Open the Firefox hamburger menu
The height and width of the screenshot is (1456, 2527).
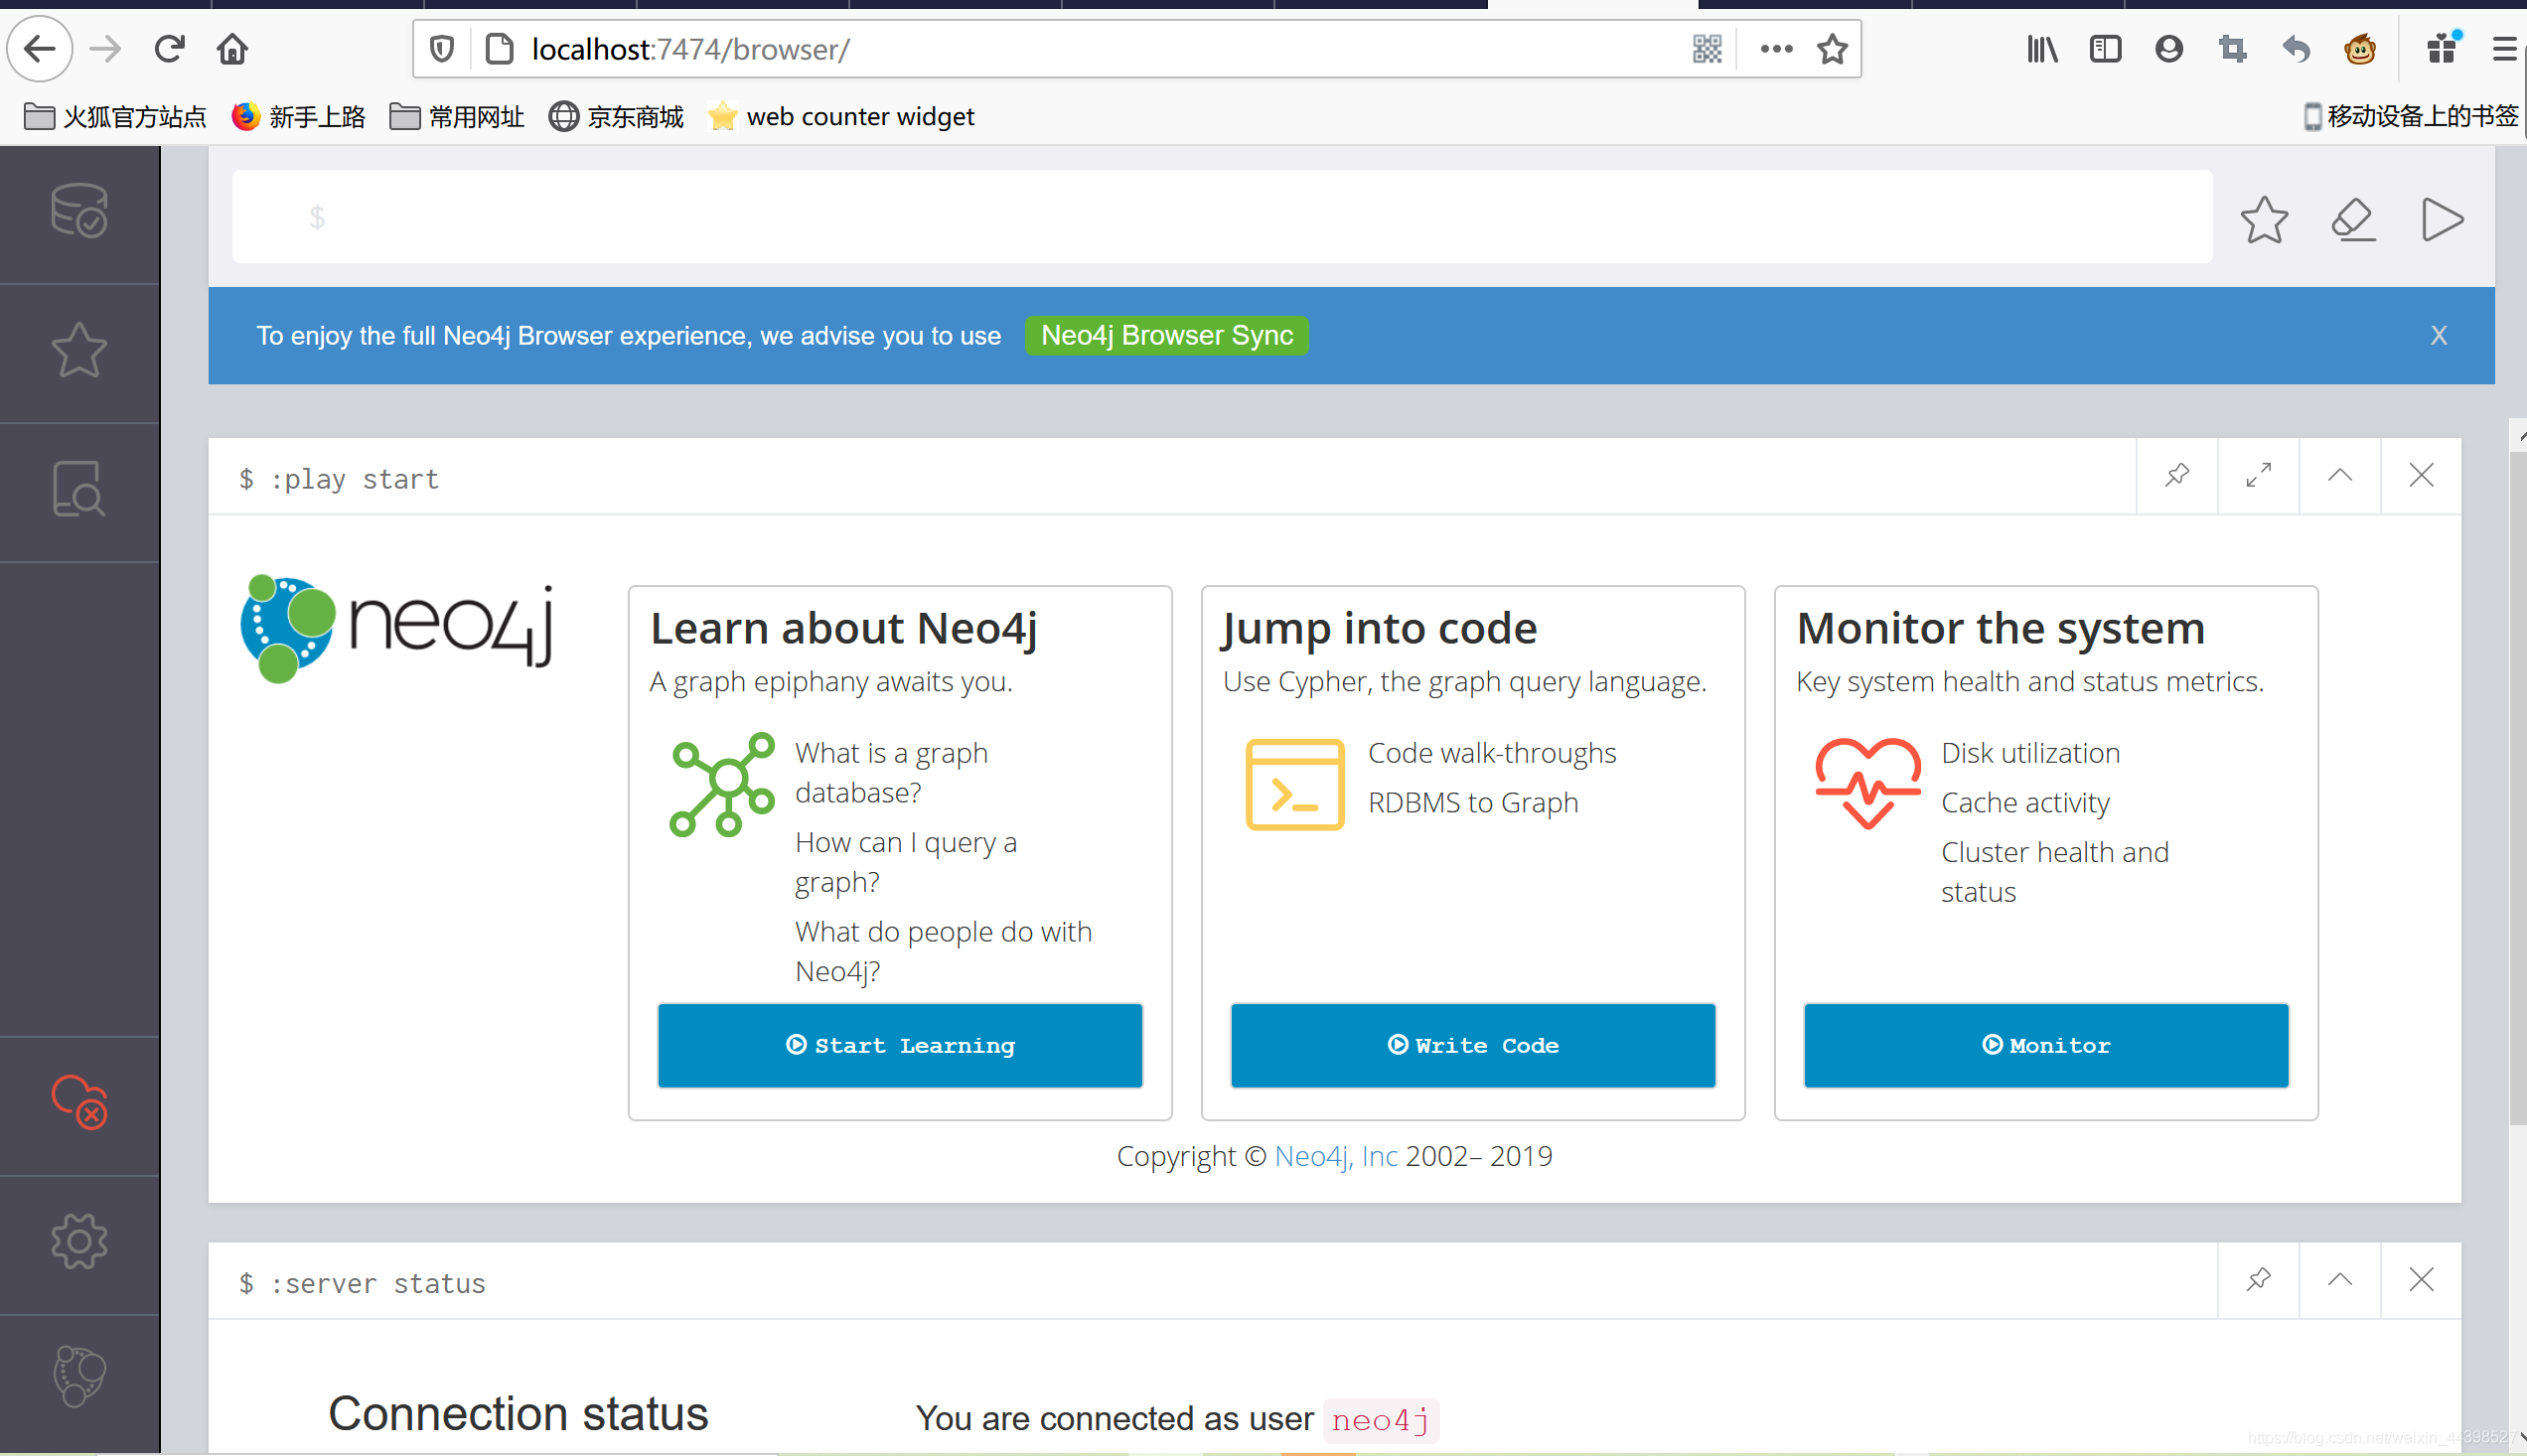point(2503,48)
